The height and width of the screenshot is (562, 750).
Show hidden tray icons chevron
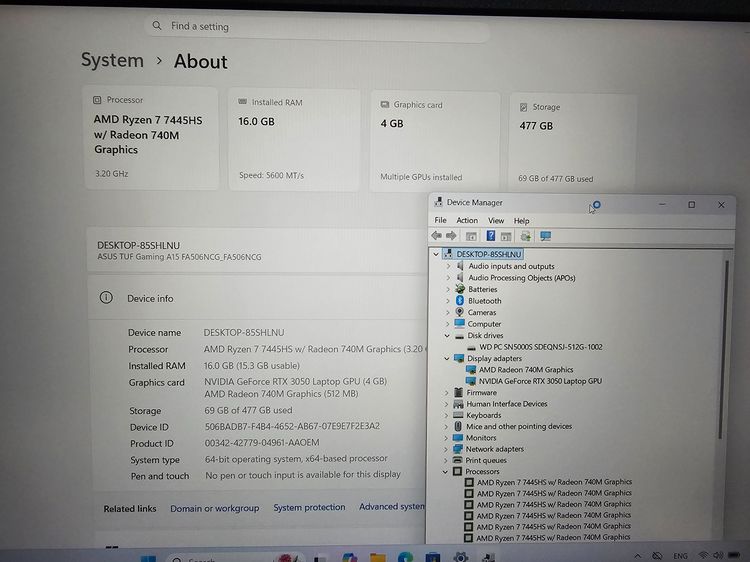click(x=638, y=556)
